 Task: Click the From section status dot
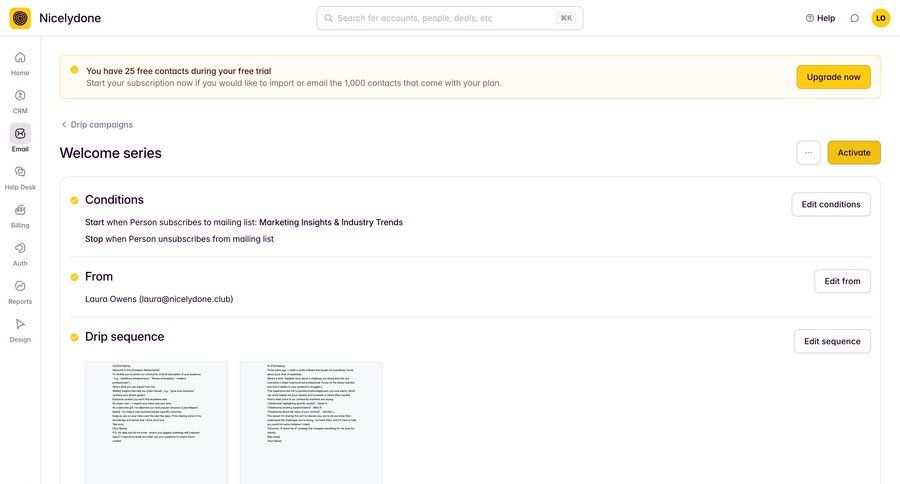74,277
